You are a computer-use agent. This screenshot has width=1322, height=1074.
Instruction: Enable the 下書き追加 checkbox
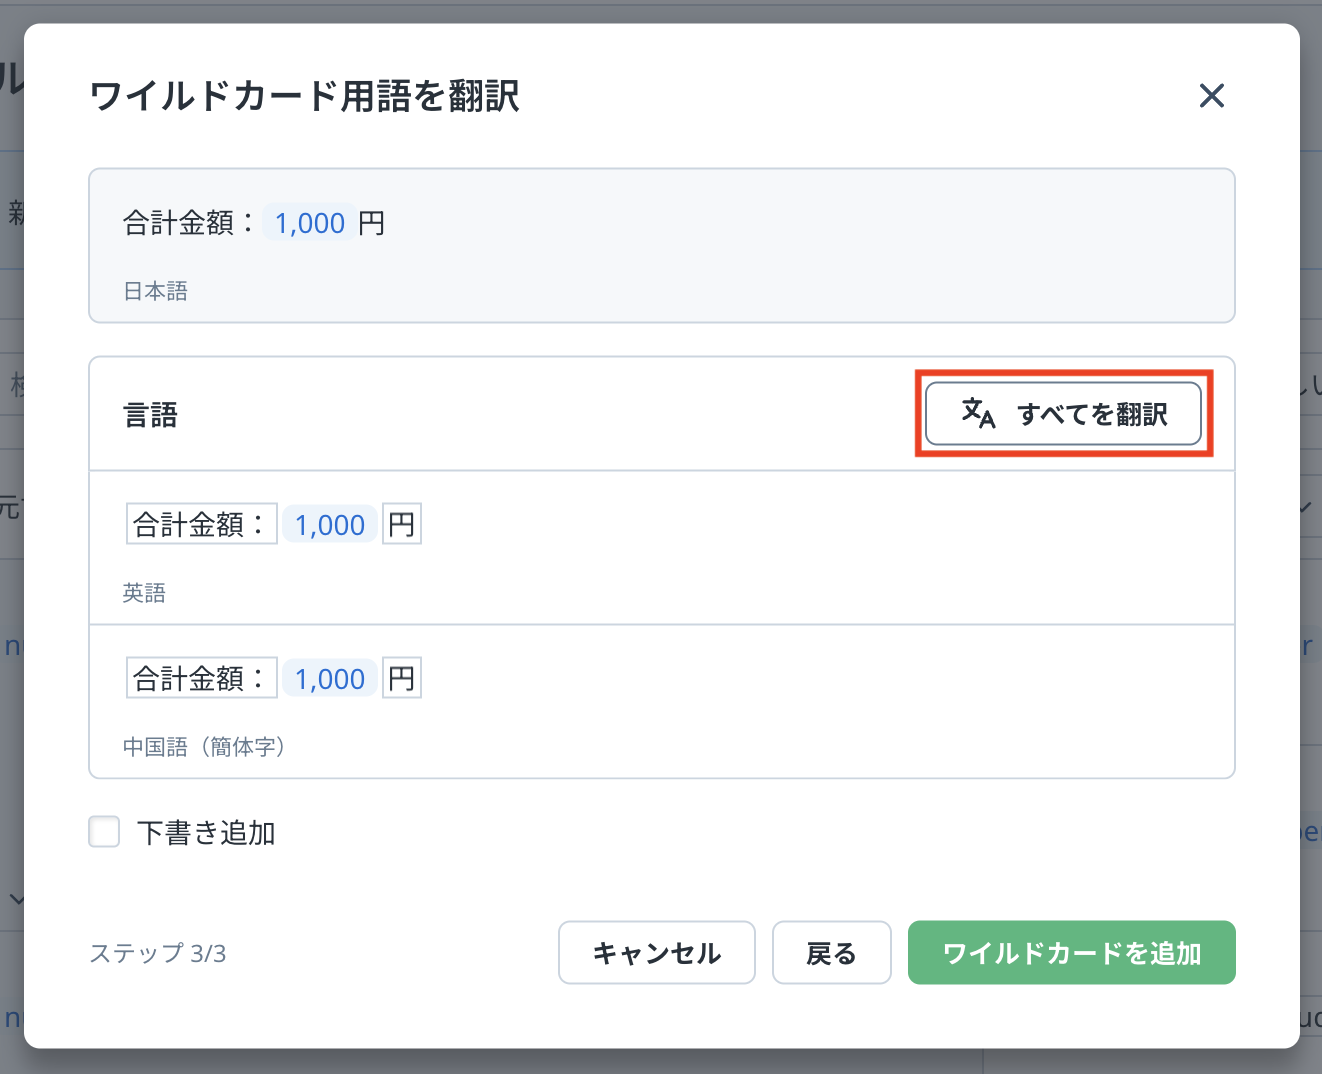105,832
